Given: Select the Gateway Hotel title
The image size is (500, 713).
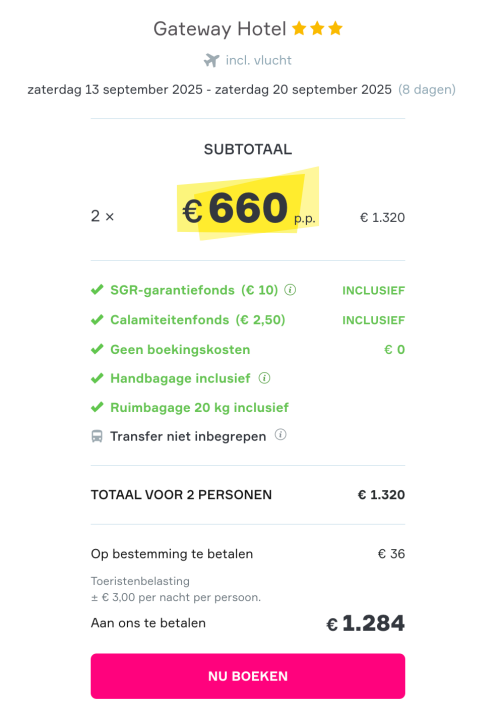Looking at the screenshot, I should pyautogui.click(x=220, y=29).
